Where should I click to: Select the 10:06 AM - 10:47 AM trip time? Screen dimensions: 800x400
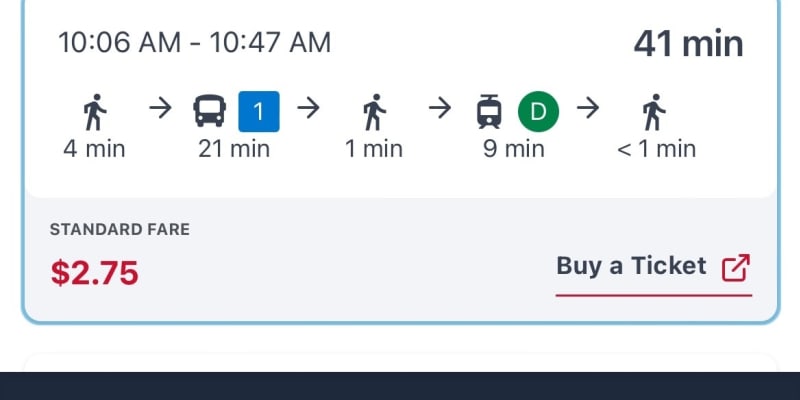tap(194, 42)
